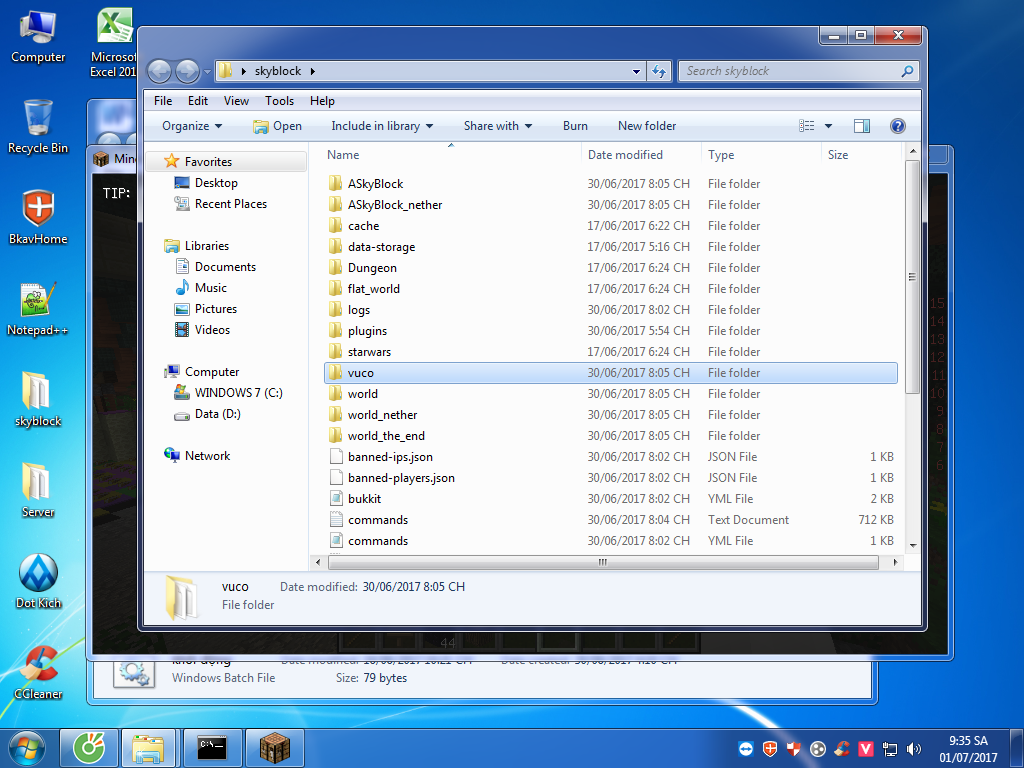Select the skyblock folder on the desktop
Screen dimensions: 1024x768
(x=38, y=400)
